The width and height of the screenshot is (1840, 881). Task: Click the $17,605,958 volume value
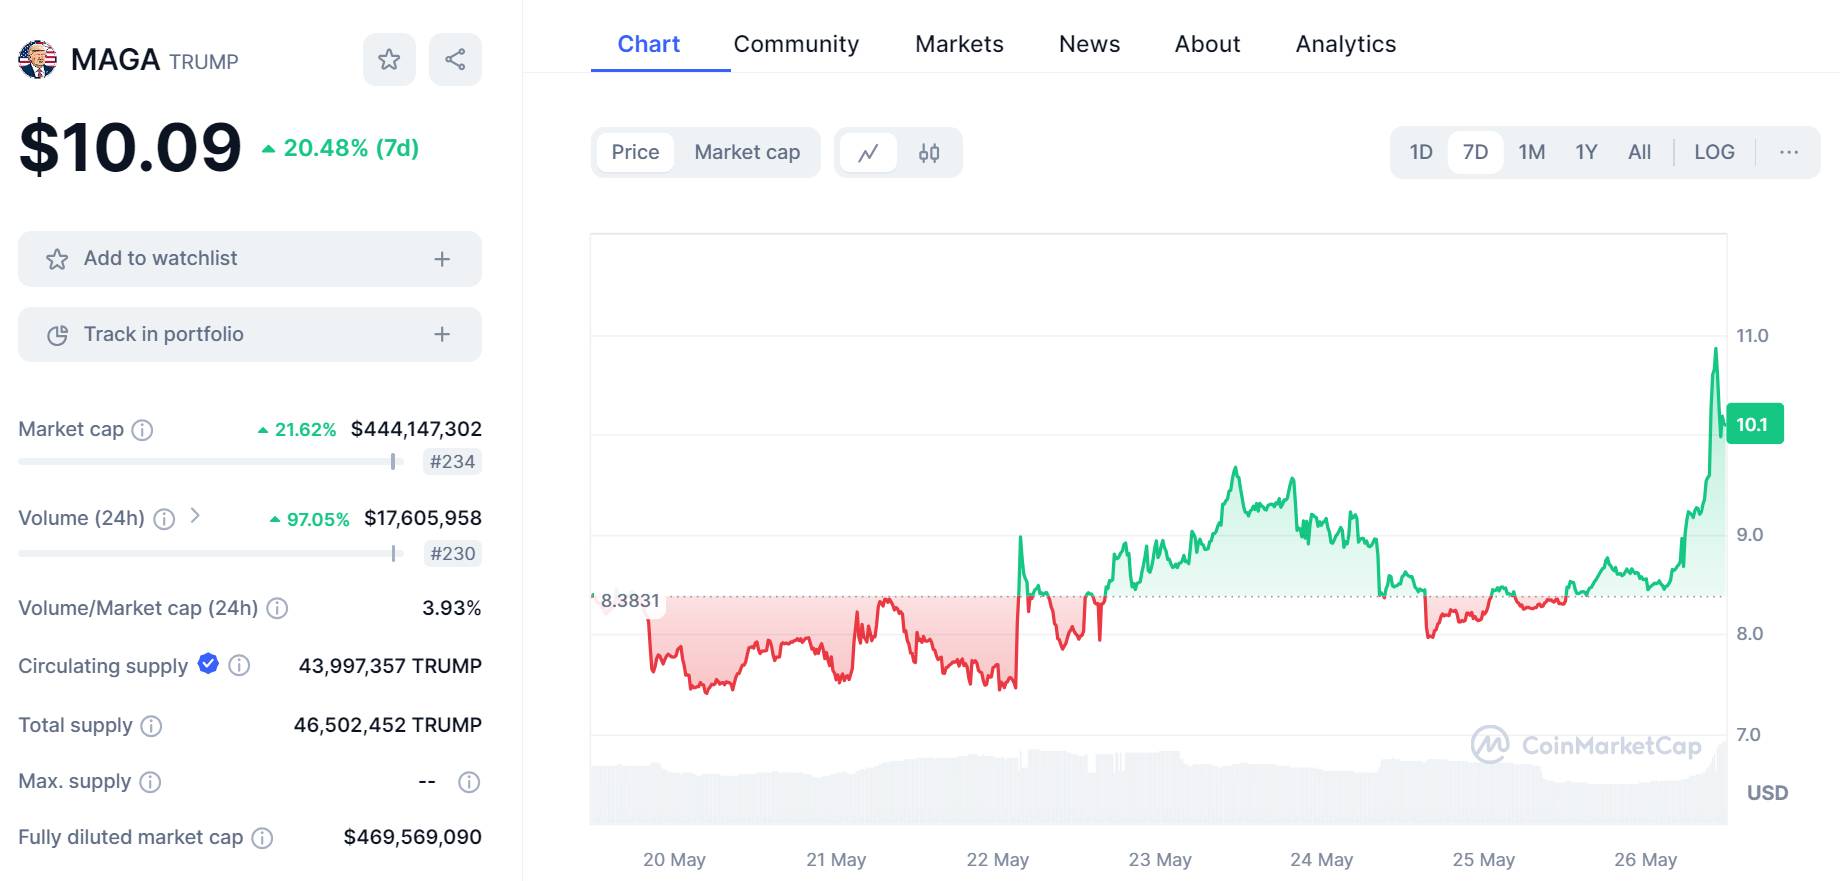tap(422, 518)
